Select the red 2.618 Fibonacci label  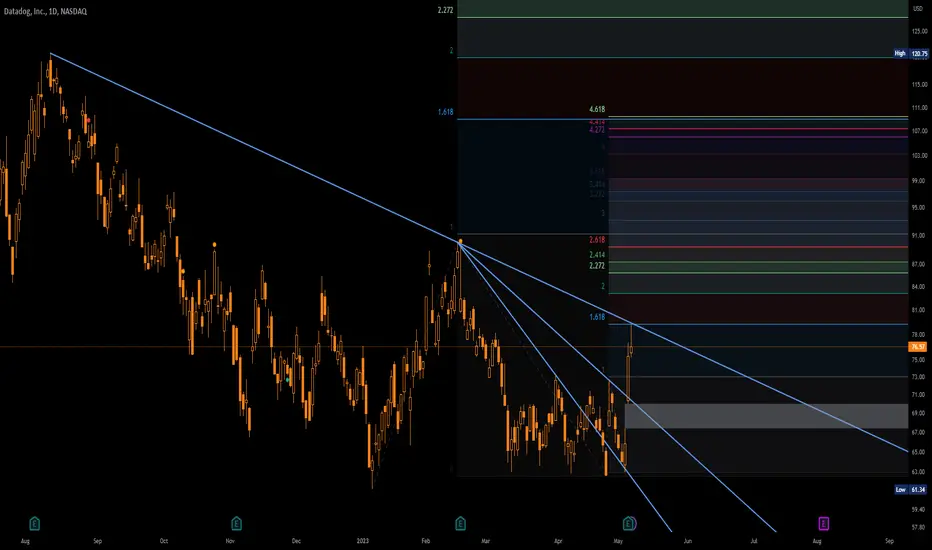(x=597, y=240)
